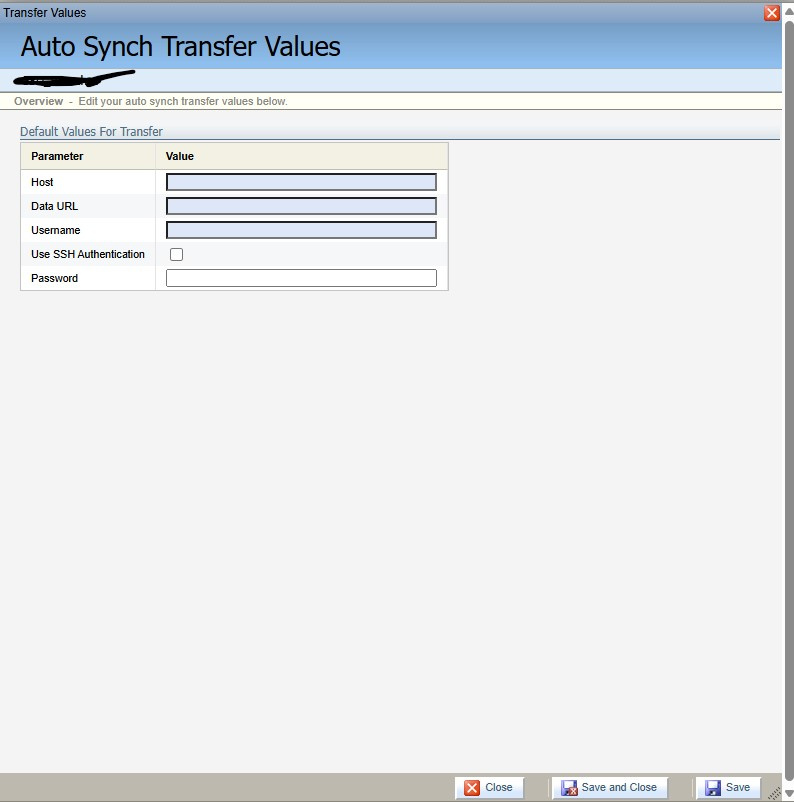
Task: Select the Username input field
Action: [x=301, y=230]
